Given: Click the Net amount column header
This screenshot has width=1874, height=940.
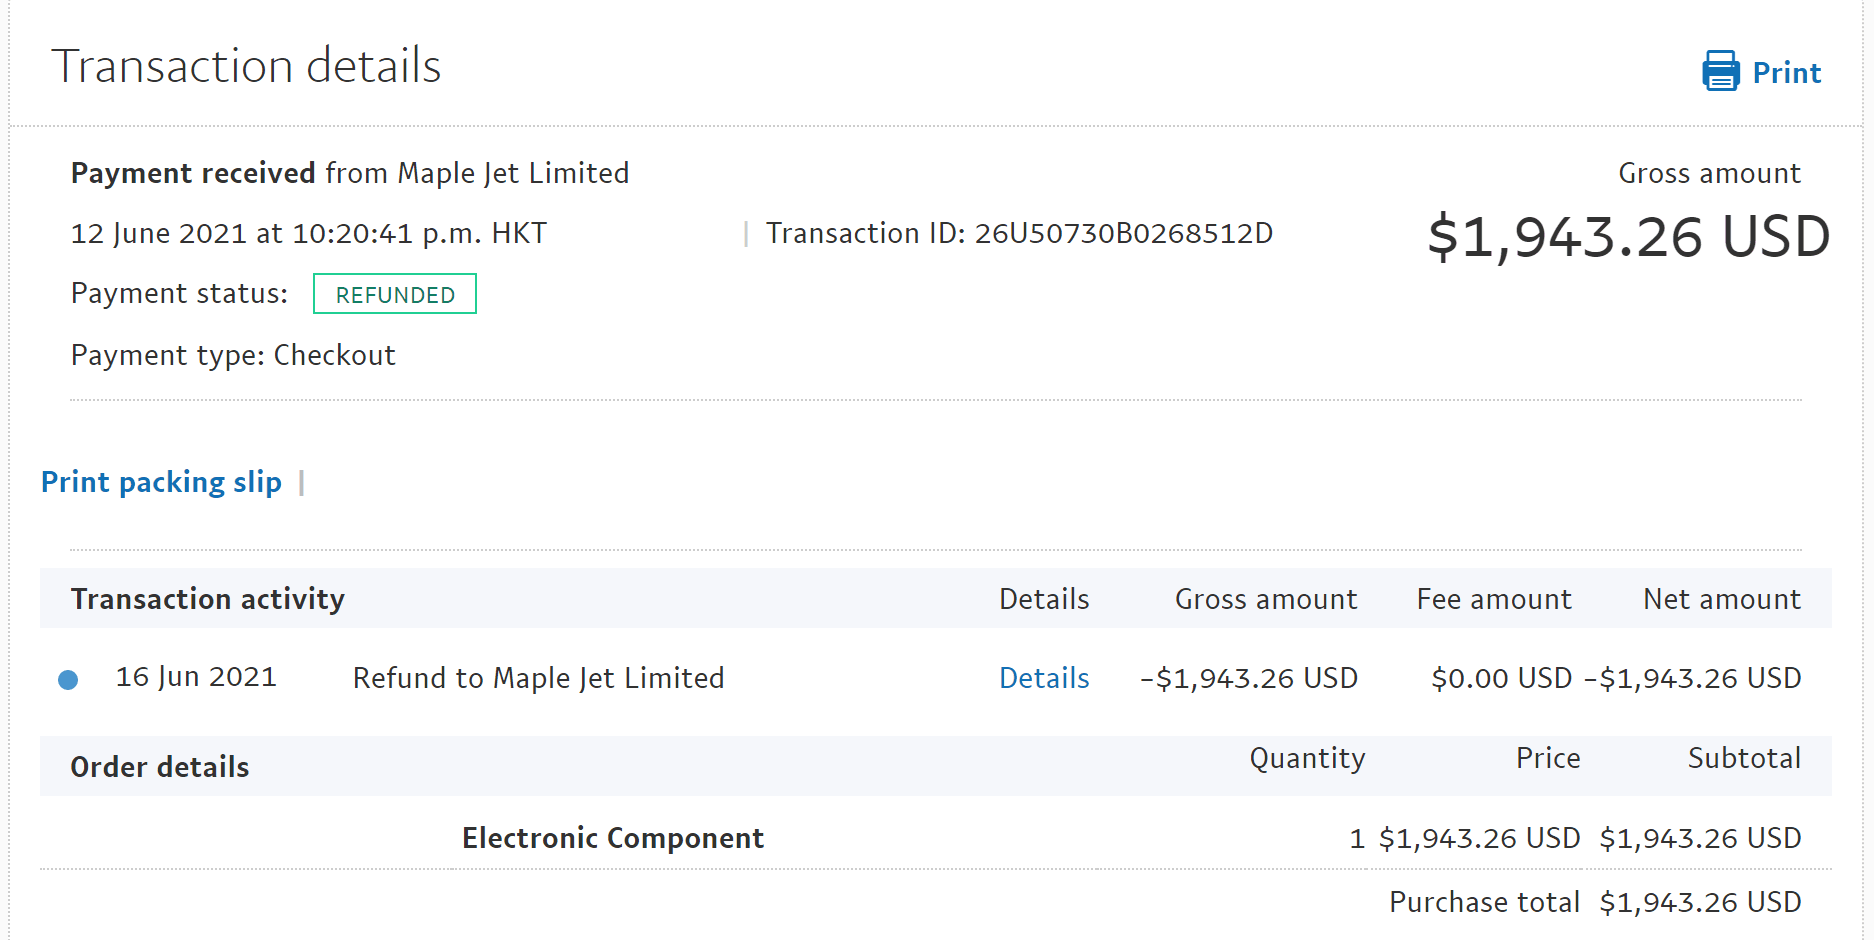Looking at the screenshot, I should pos(1722,599).
